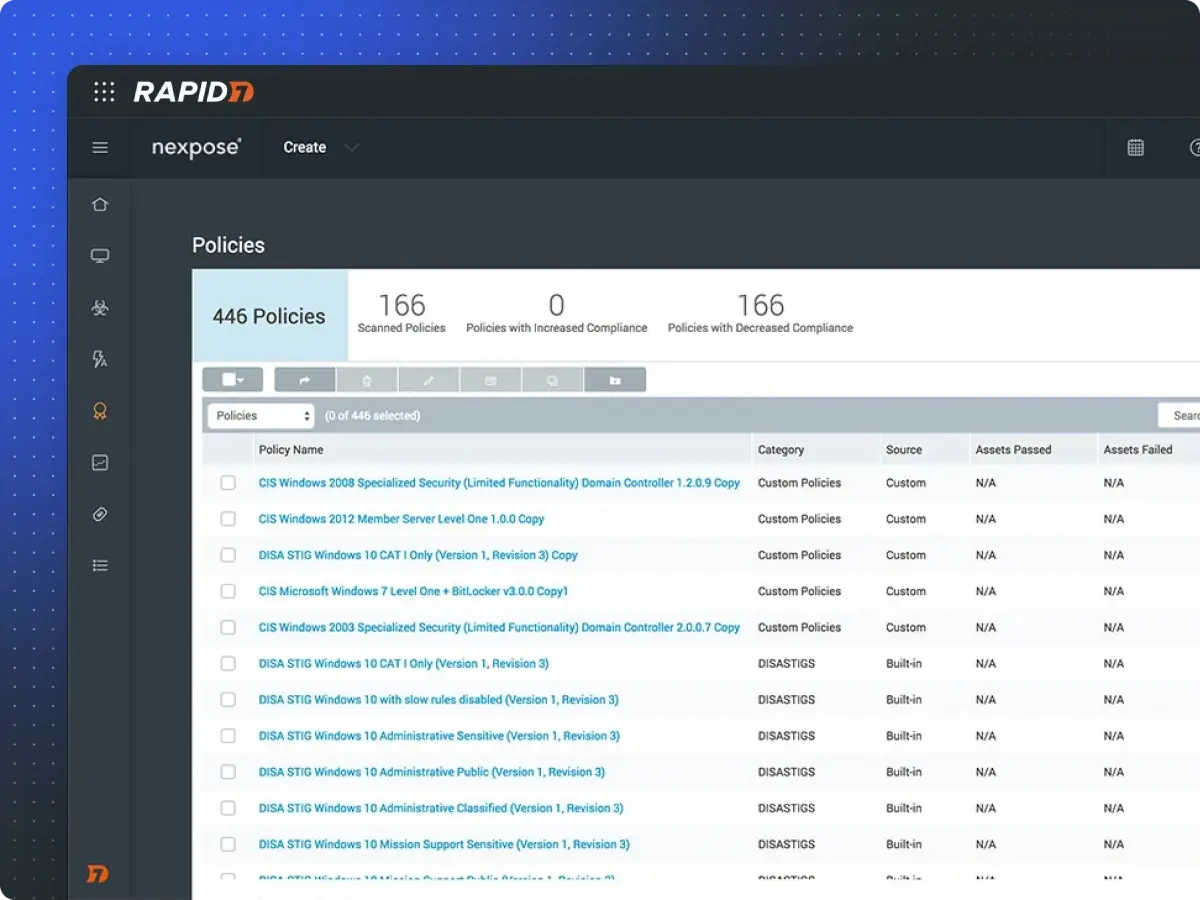This screenshot has width=1200, height=900.
Task: Check the CIS Windows 2012 Member Server row
Action: (228, 519)
